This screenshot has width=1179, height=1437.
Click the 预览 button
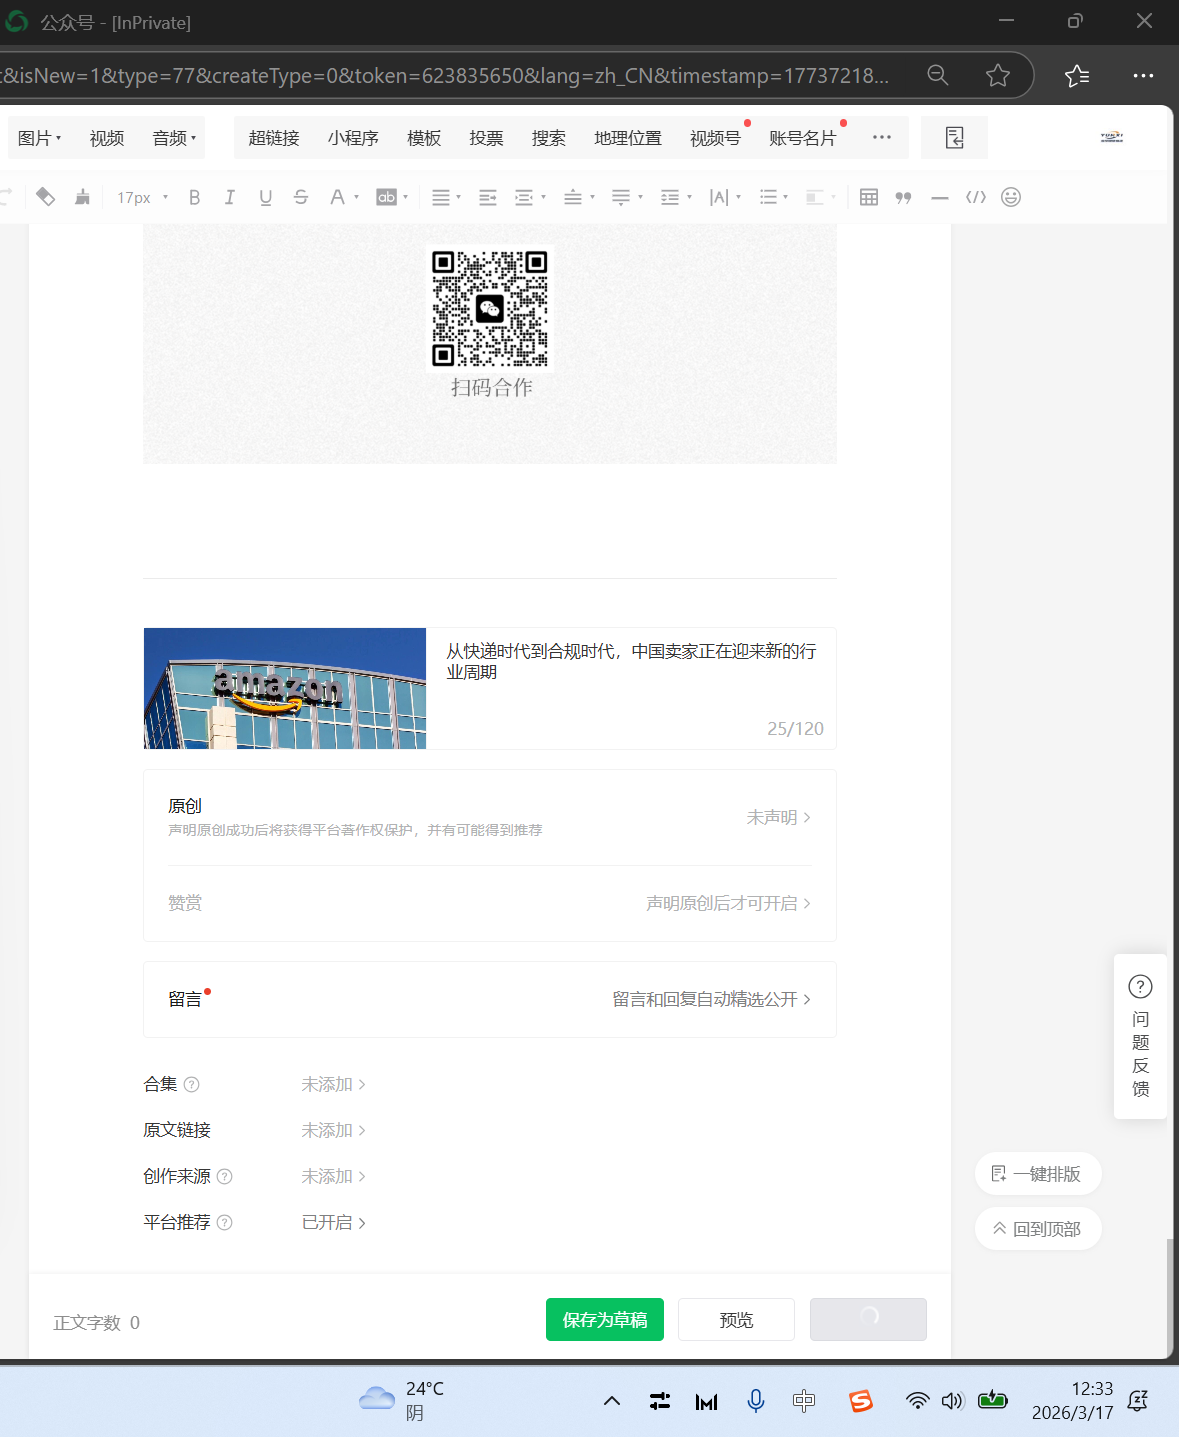pyautogui.click(x=736, y=1320)
